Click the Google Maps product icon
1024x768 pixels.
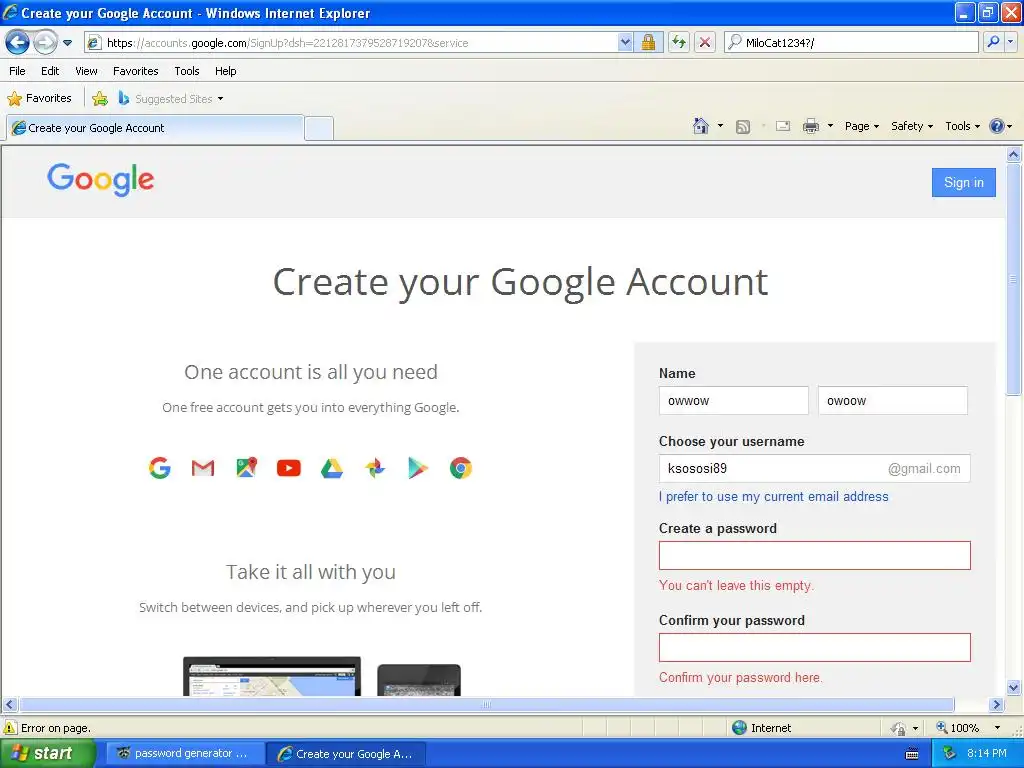point(246,468)
